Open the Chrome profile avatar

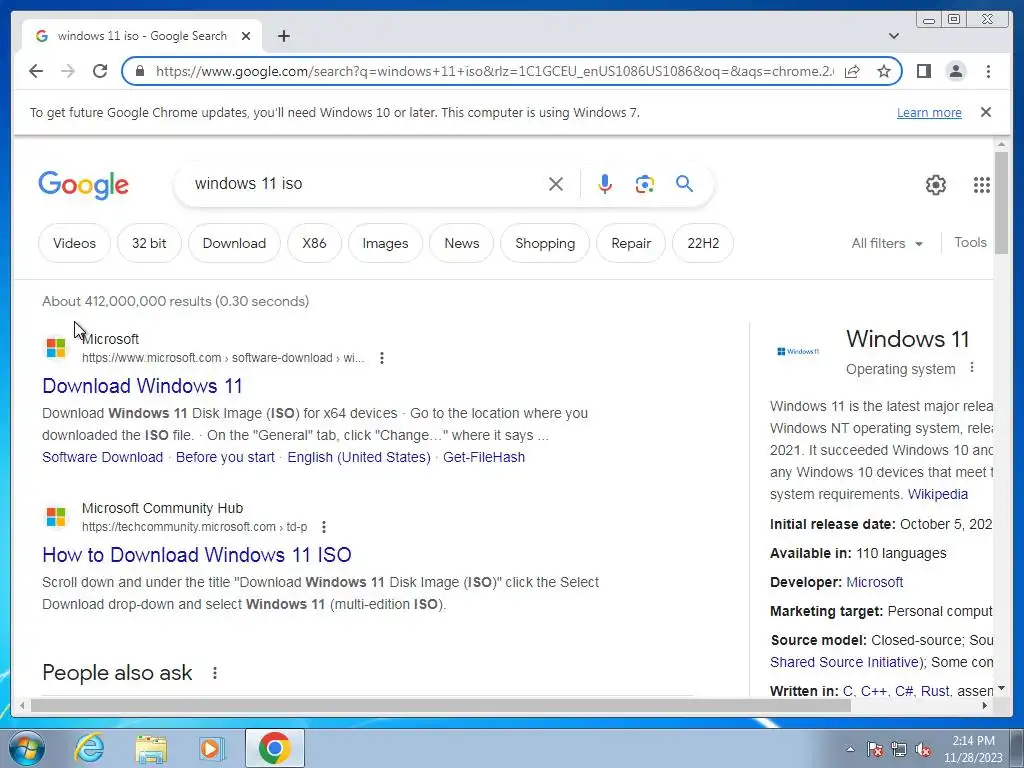tap(955, 71)
